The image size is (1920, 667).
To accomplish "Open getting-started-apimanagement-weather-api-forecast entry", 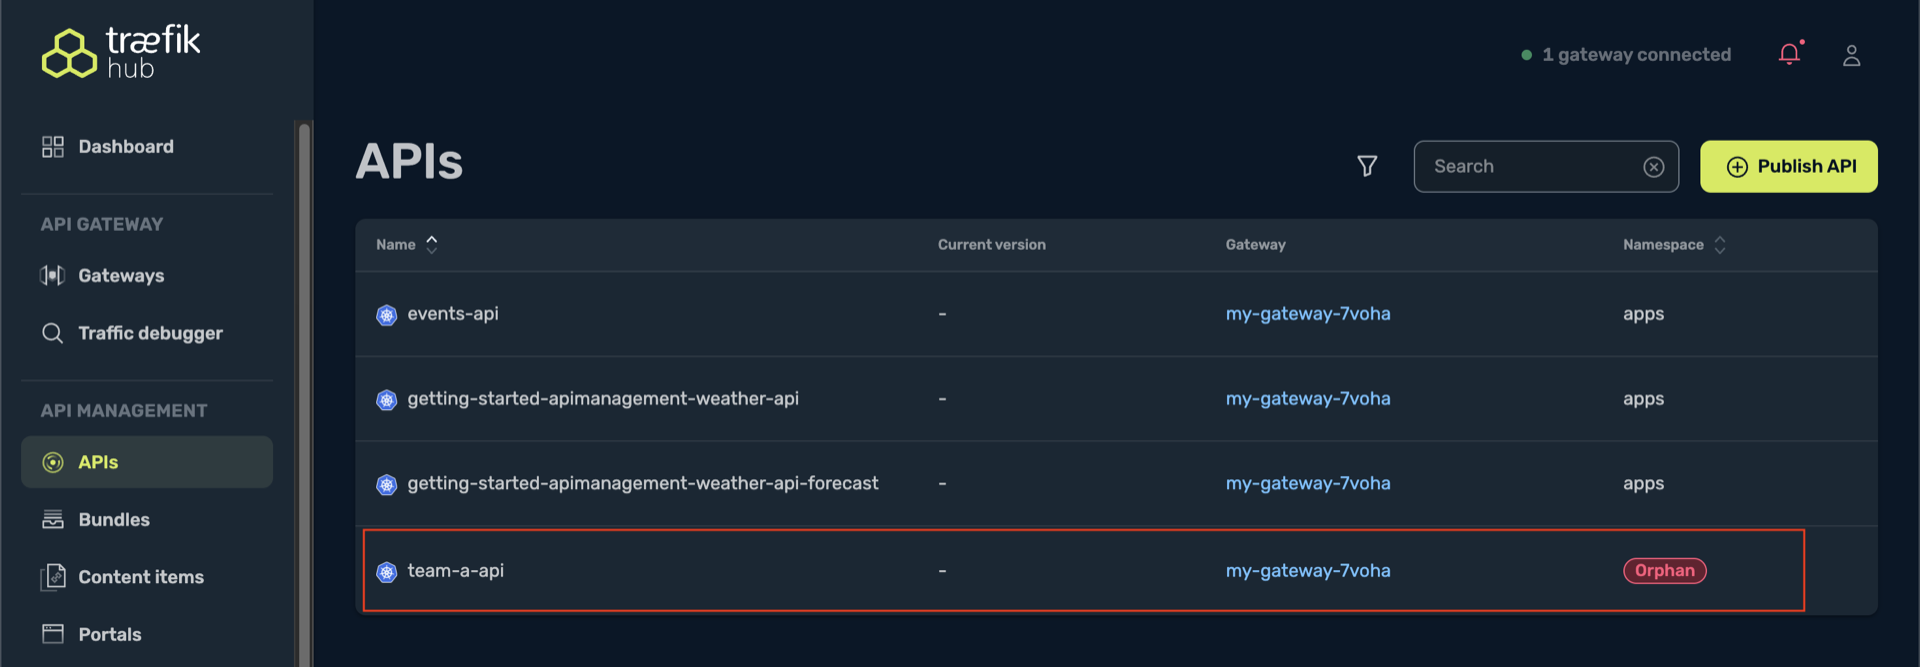I will [x=1116, y=484].
